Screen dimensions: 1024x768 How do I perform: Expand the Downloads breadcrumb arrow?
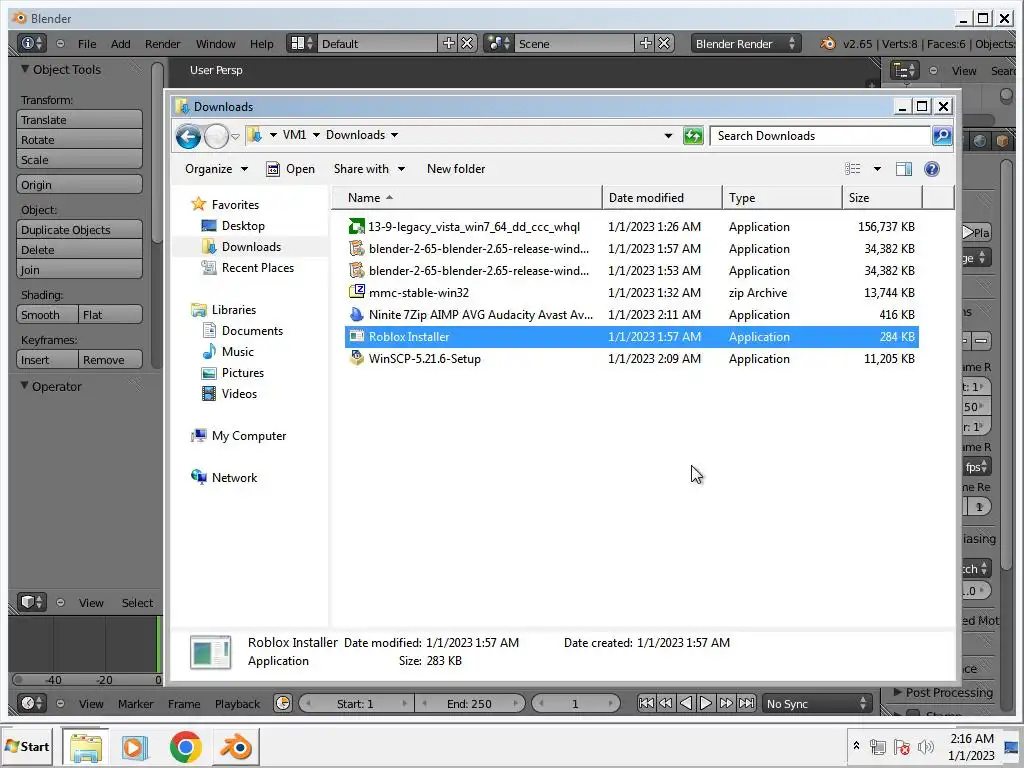[394, 135]
